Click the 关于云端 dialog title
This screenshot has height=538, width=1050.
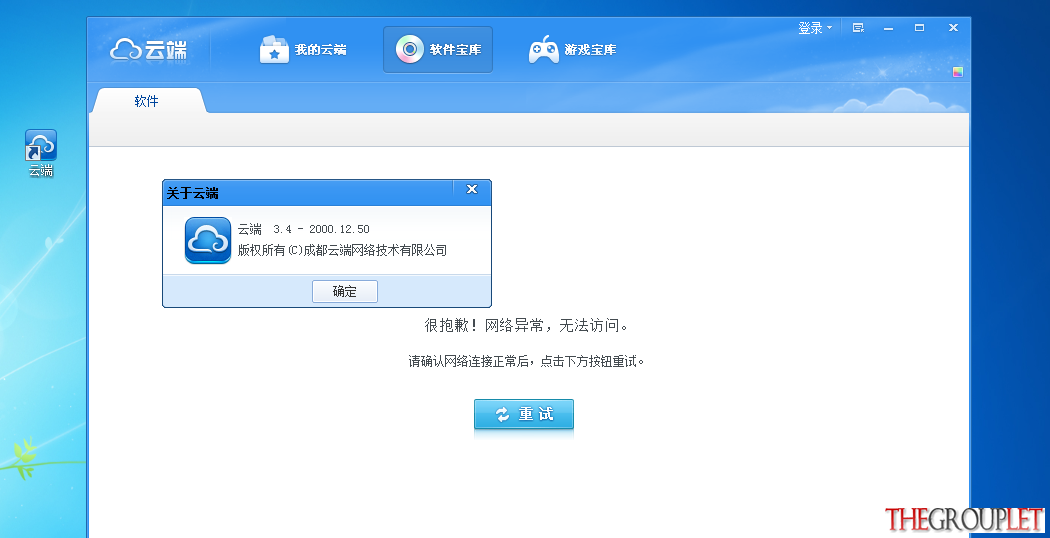click(192, 194)
